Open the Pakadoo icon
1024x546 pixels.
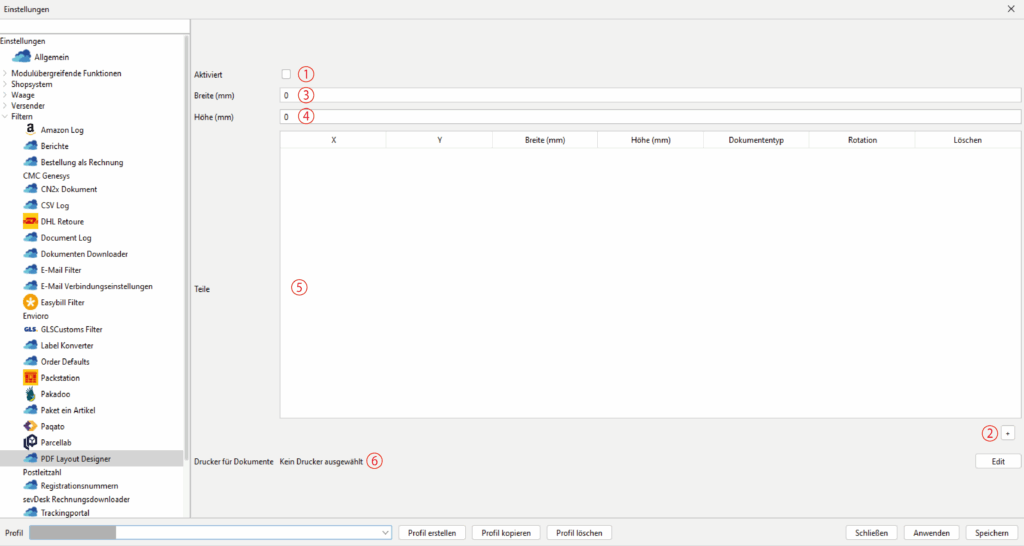(30, 394)
